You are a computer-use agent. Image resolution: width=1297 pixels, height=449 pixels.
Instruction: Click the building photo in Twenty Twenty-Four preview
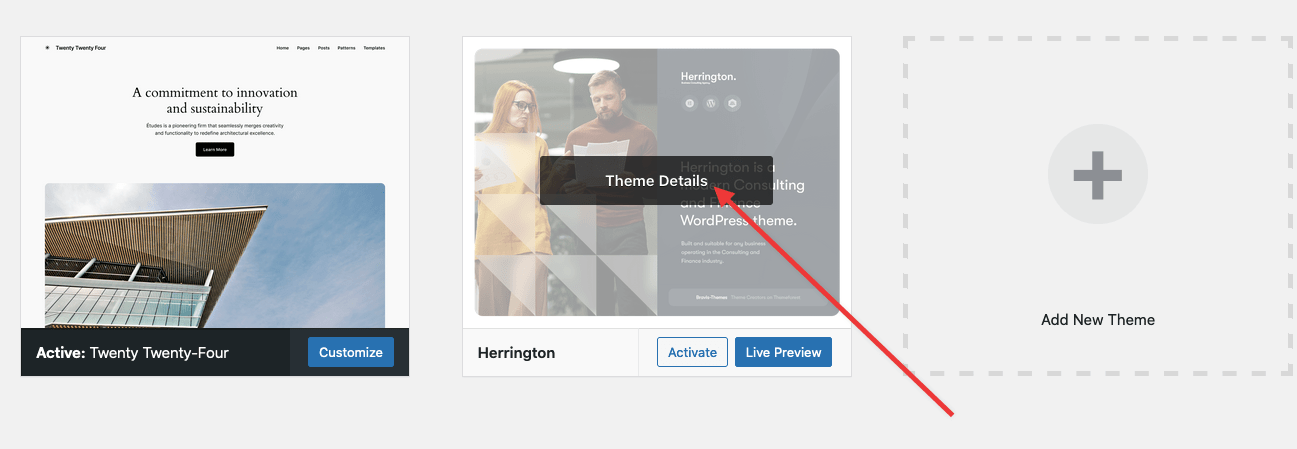[x=215, y=255]
